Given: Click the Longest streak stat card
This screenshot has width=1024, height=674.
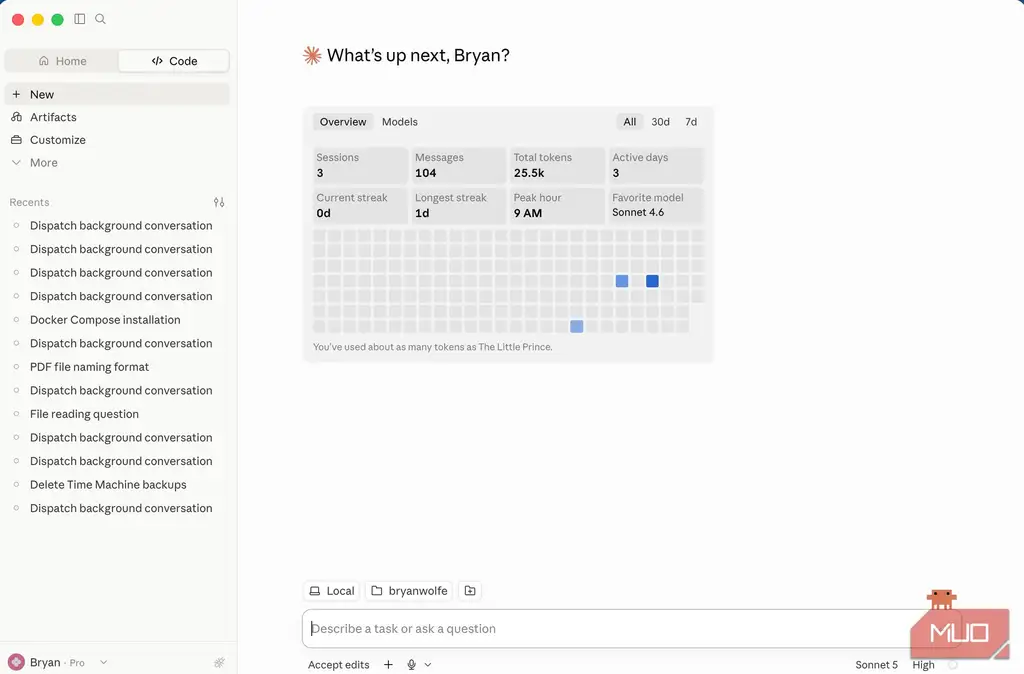Looking at the screenshot, I should (458, 205).
